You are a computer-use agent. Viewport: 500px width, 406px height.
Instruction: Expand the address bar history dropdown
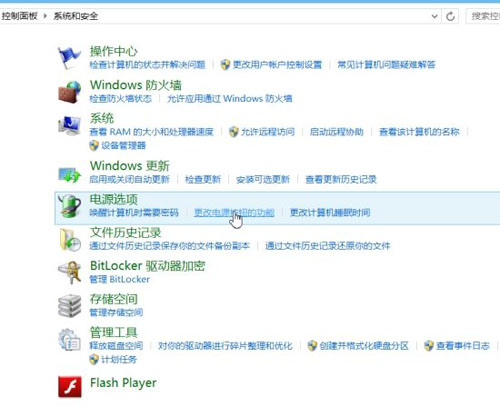click(x=434, y=16)
